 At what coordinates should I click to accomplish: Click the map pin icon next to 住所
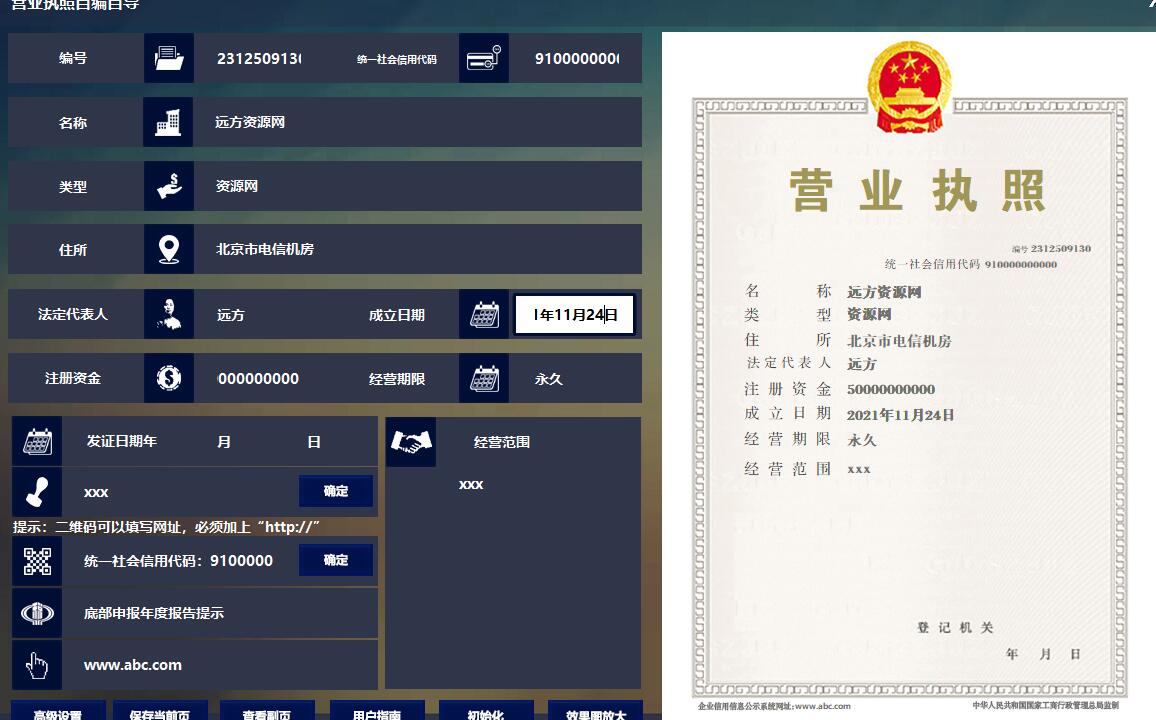click(x=169, y=249)
